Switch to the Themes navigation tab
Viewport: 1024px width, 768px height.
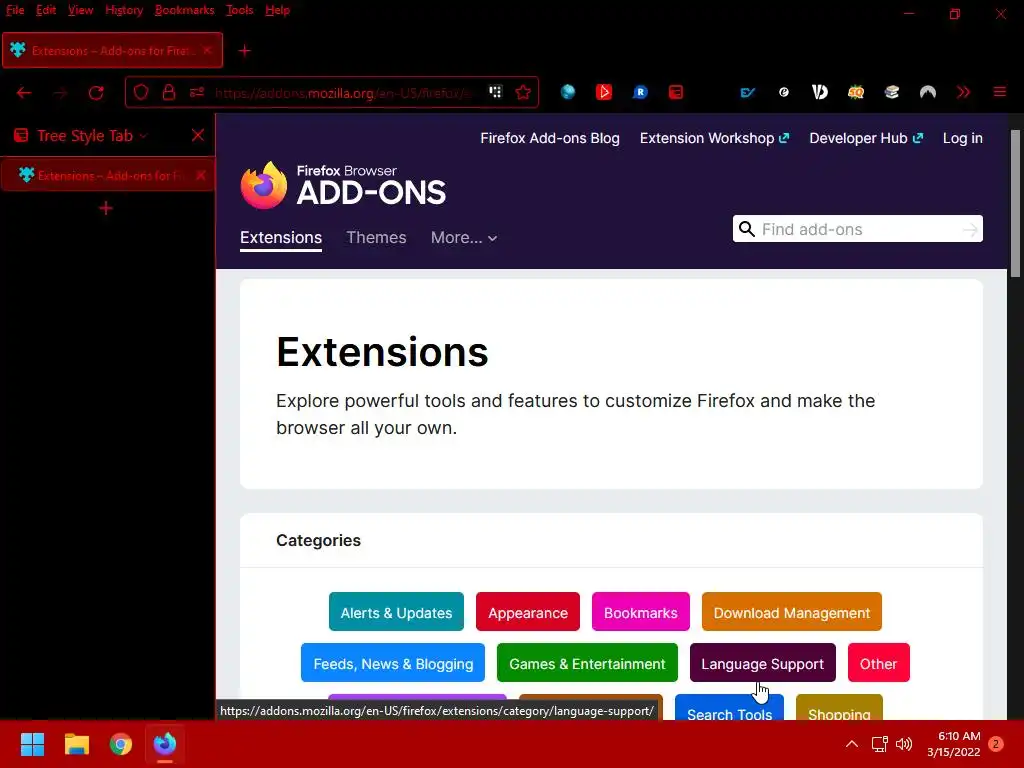click(376, 237)
